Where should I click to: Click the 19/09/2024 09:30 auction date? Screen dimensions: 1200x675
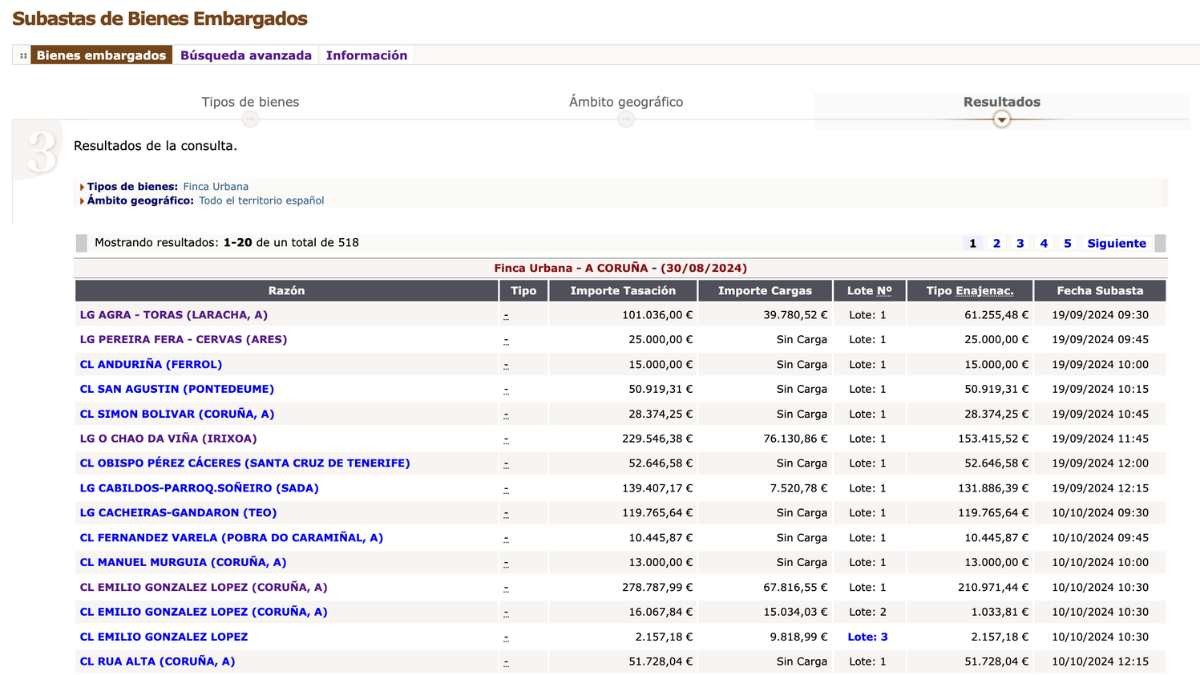[1100, 315]
